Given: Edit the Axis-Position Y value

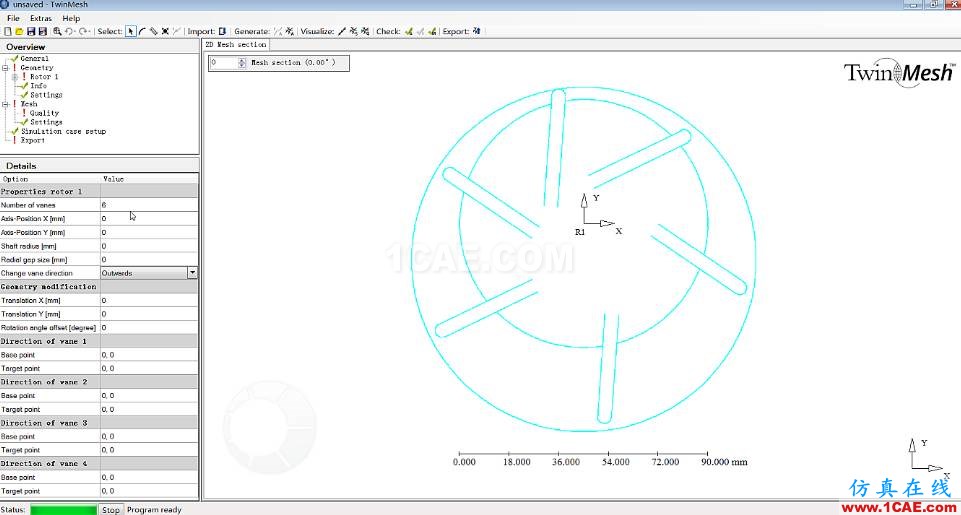Looking at the screenshot, I should 149,232.
